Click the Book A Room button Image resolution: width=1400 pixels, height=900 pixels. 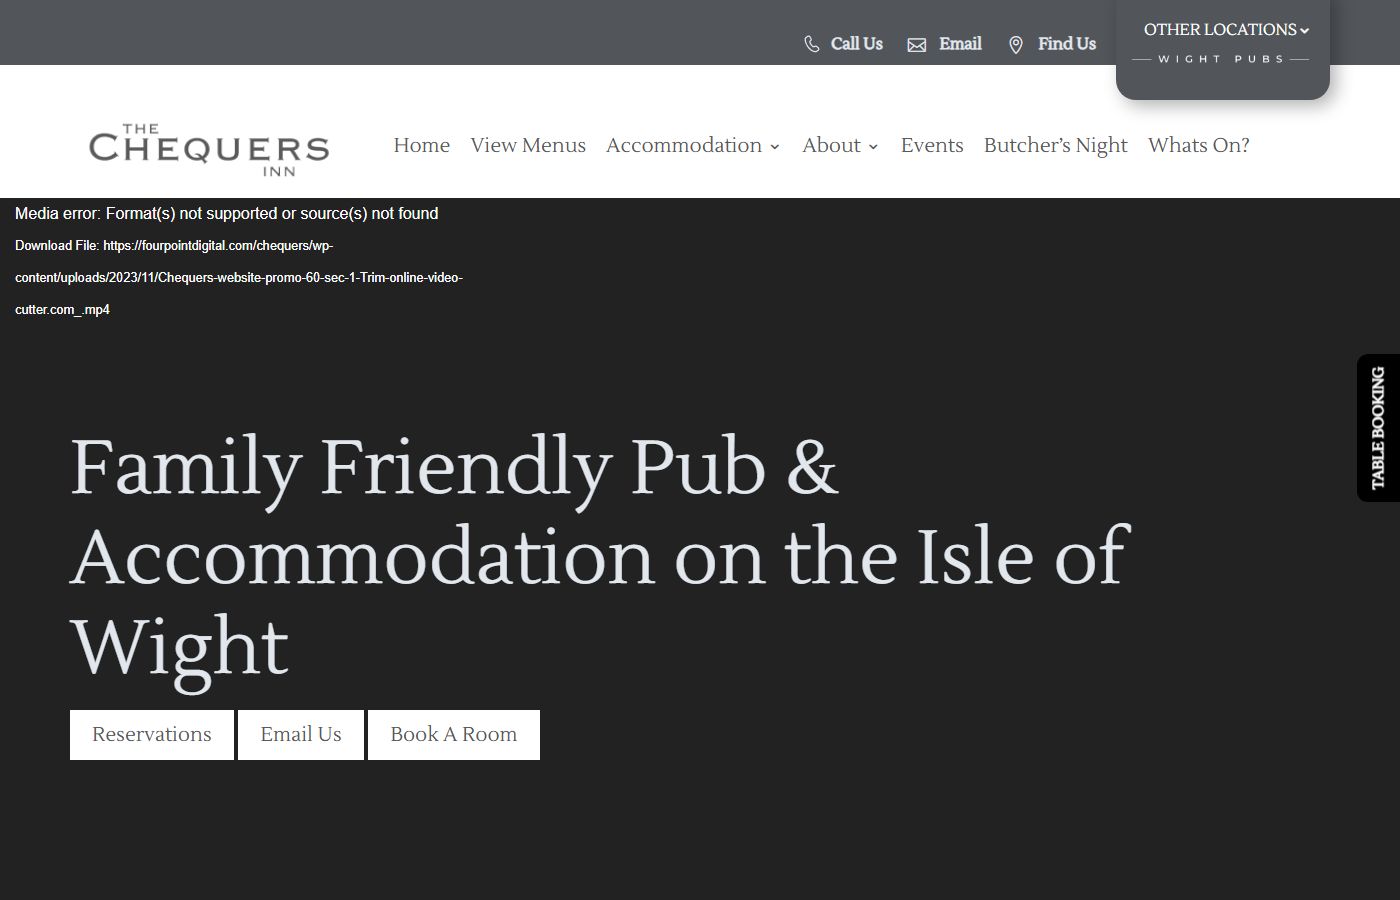click(454, 735)
